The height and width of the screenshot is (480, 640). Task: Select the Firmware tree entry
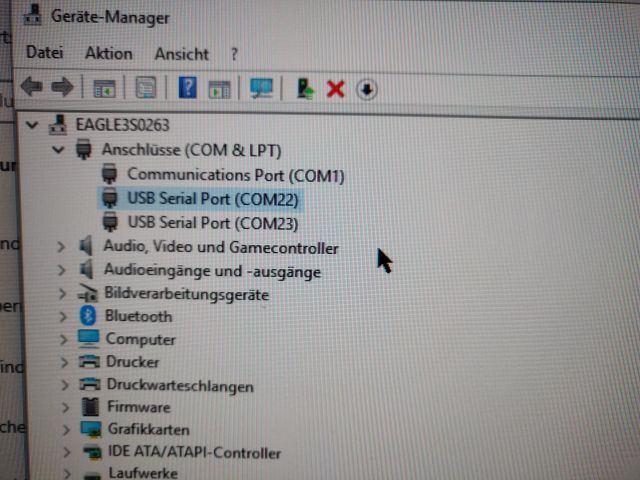click(139, 407)
